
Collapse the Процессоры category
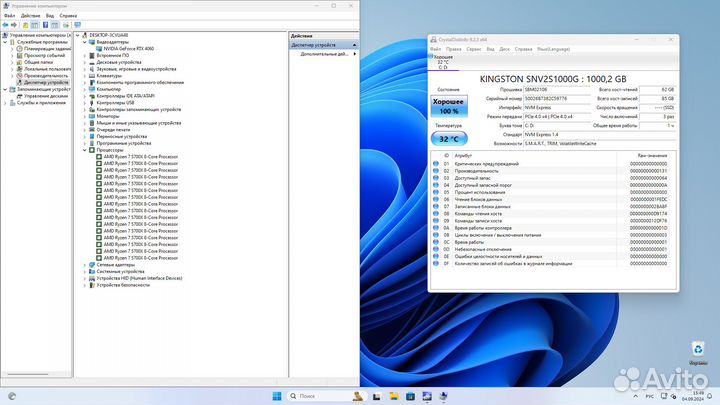[x=85, y=150]
